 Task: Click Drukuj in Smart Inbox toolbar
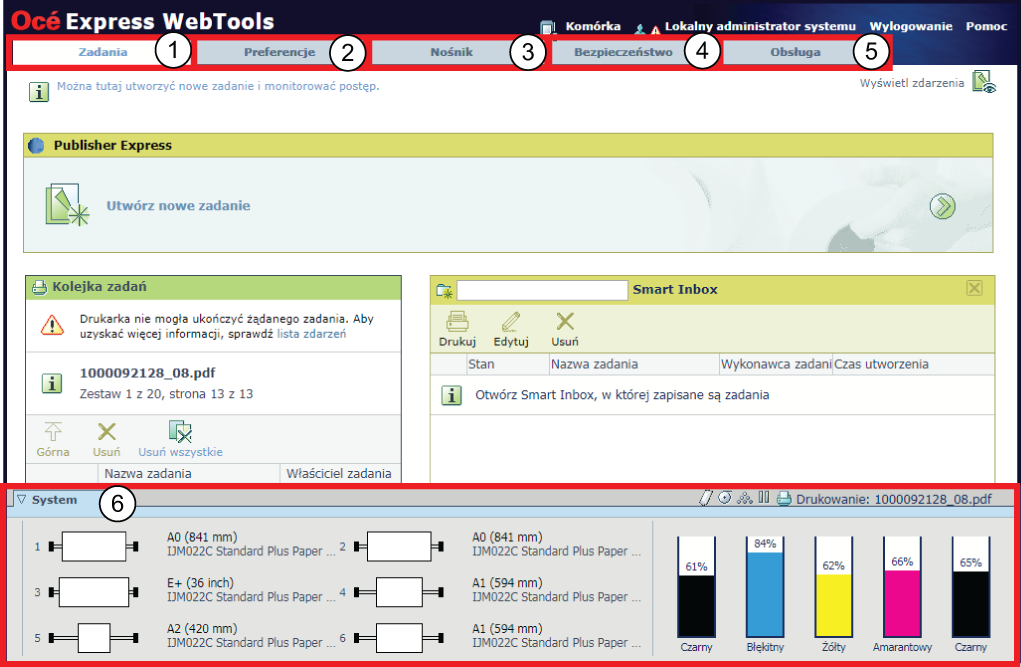coord(457,329)
